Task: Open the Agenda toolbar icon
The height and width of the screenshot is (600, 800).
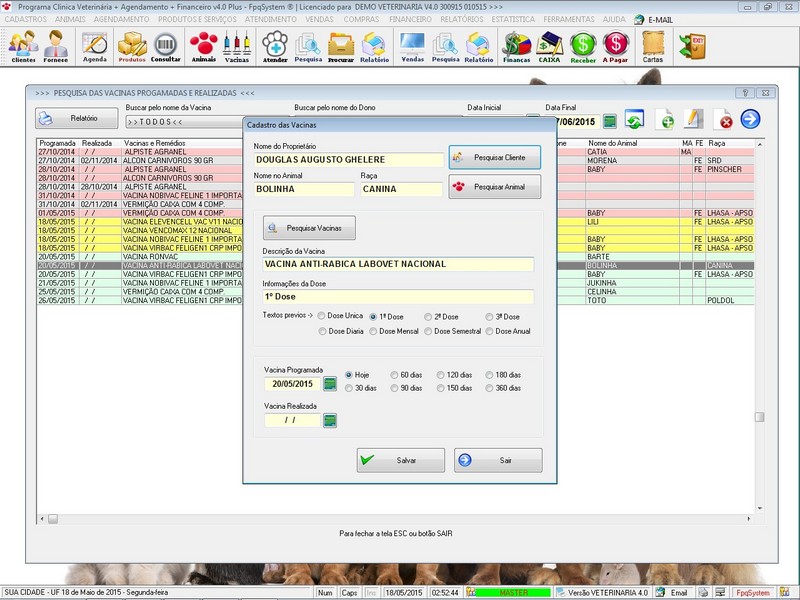Action: [95, 46]
